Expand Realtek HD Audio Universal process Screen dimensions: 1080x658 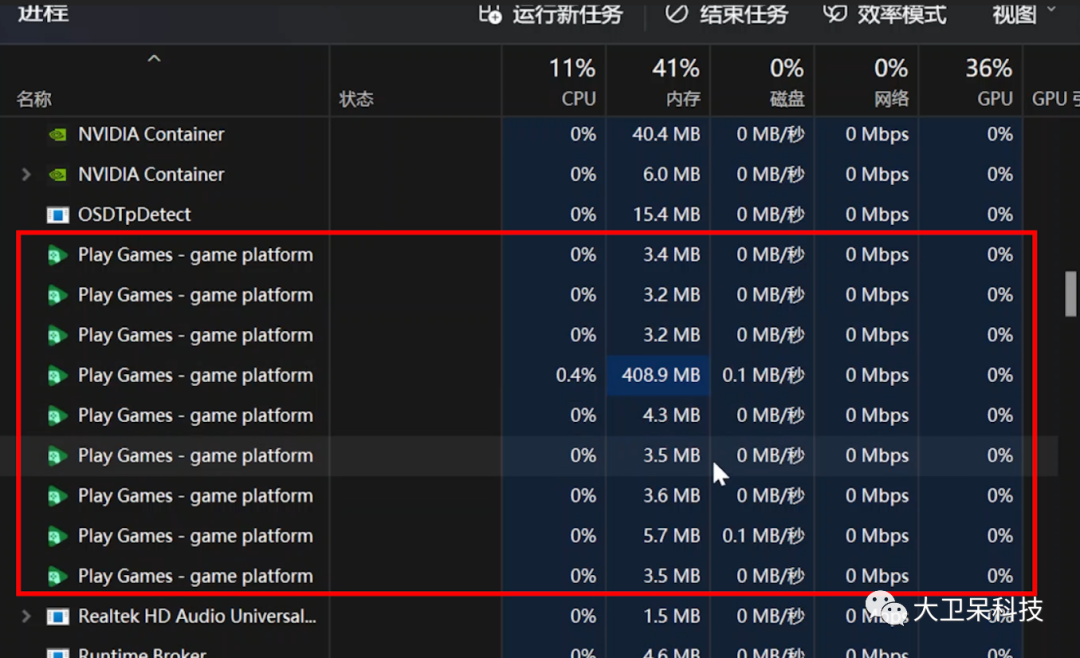pyautogui.click(x=26, y=616)
